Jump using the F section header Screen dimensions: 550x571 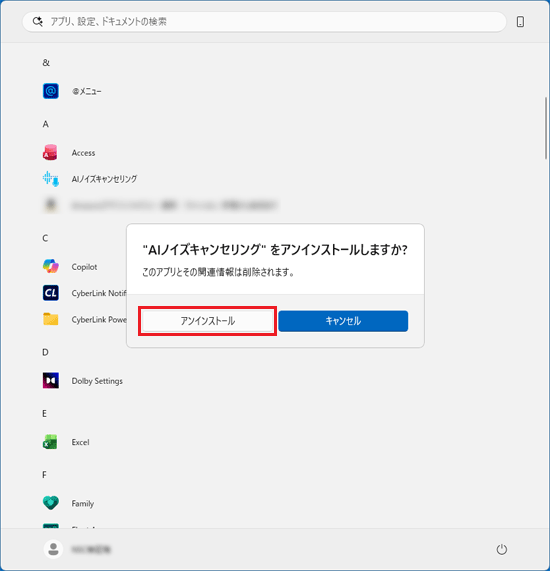(x=44, y=474)
